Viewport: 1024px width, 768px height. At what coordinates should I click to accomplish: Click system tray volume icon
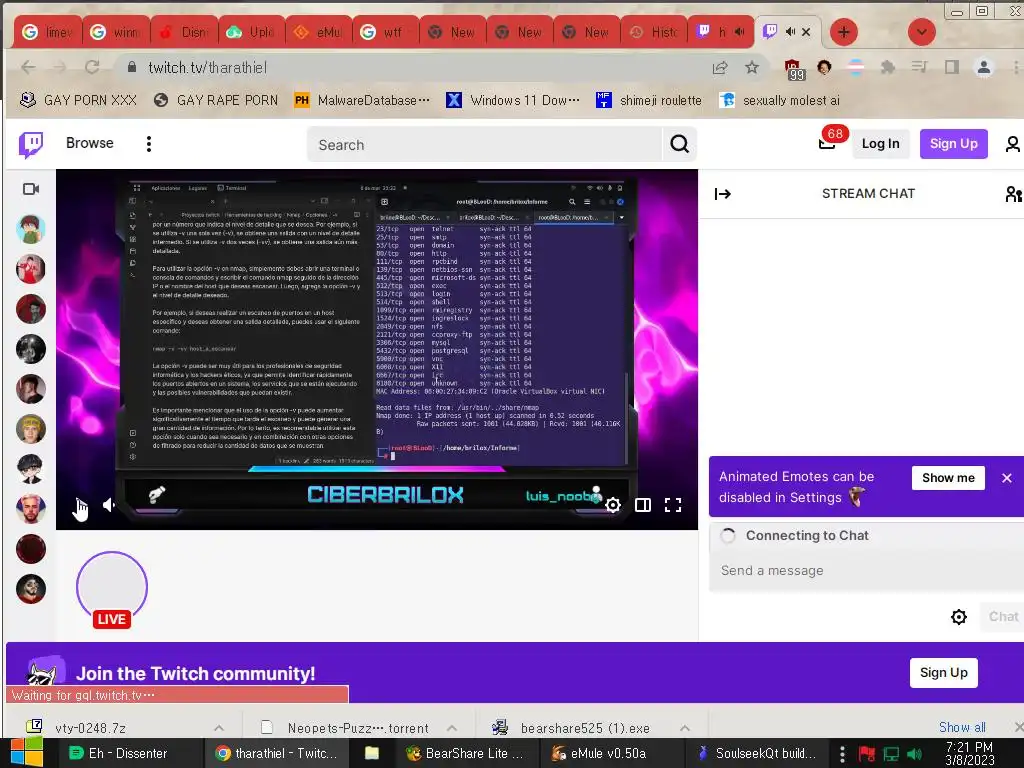point(914,754)
